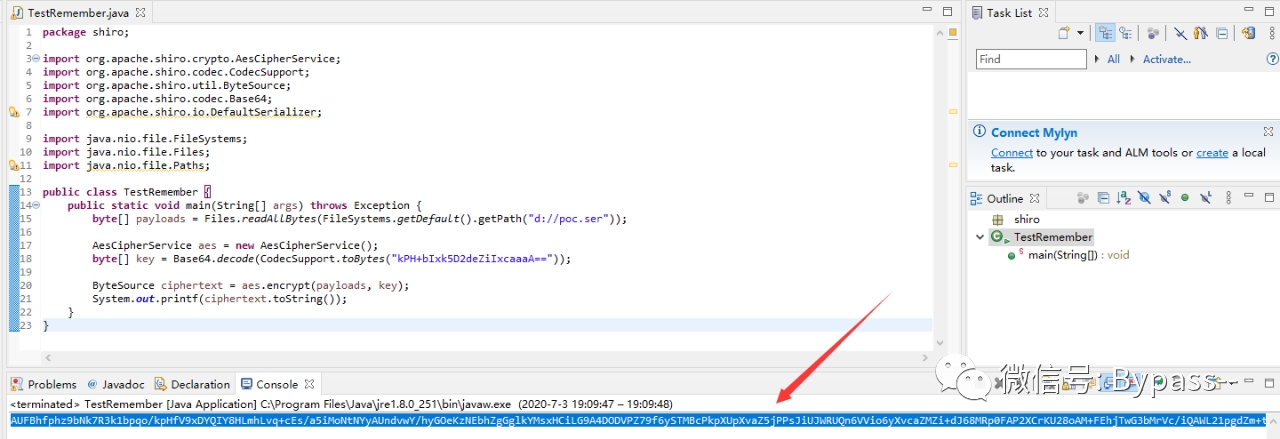
Task: Click the help question mark icon in Task List
Action: 1272,59
